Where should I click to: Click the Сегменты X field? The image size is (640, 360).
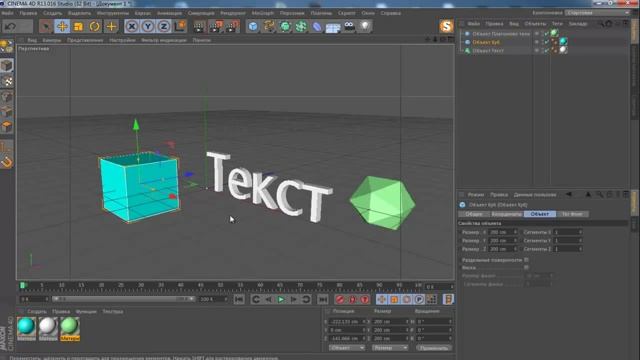coord(567,232)
